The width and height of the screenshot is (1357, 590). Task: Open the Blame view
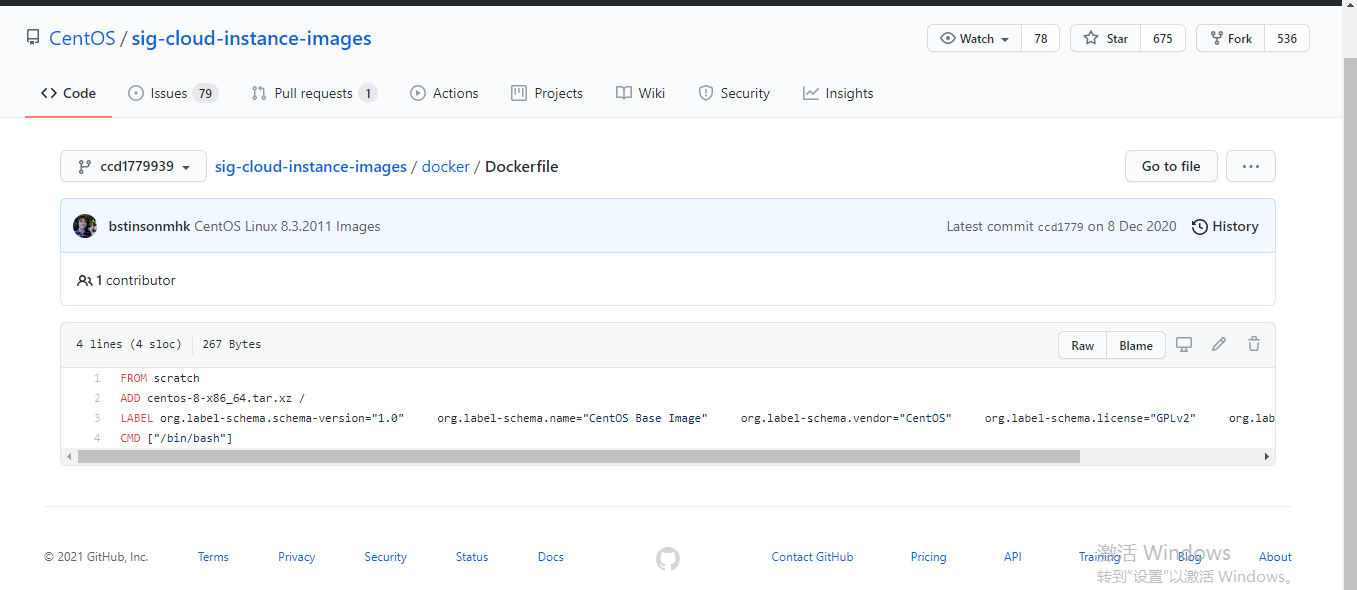[x=1136, y=345]
